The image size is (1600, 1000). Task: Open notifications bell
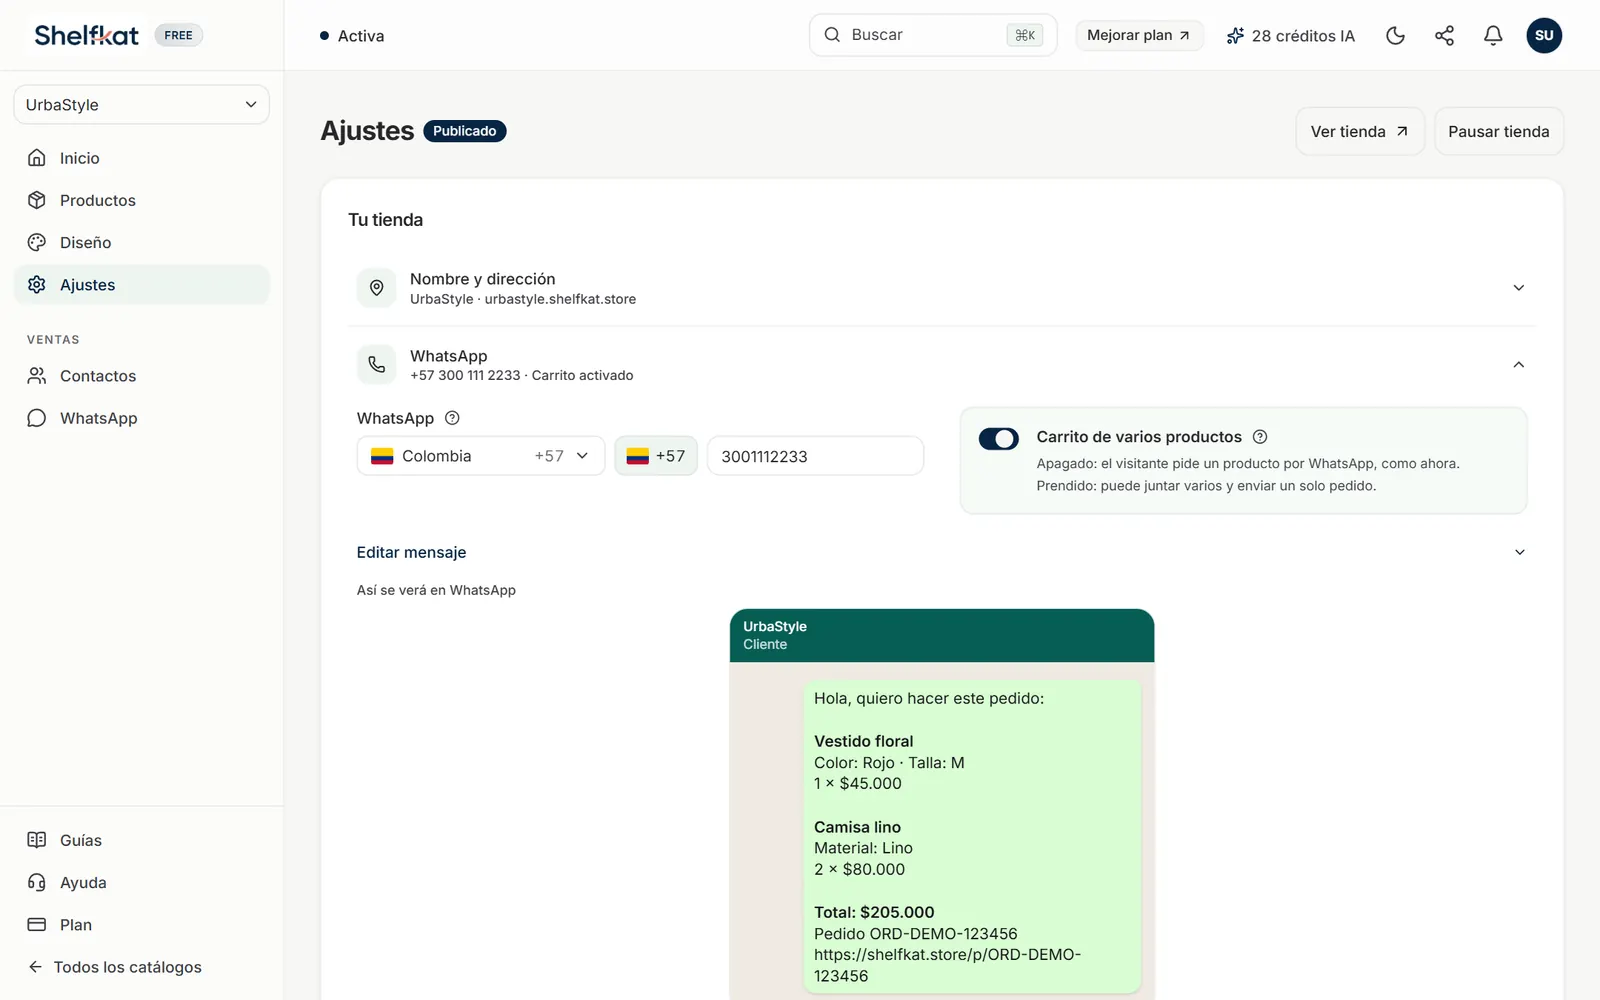pyautogui.click(x=1493, y=36)
